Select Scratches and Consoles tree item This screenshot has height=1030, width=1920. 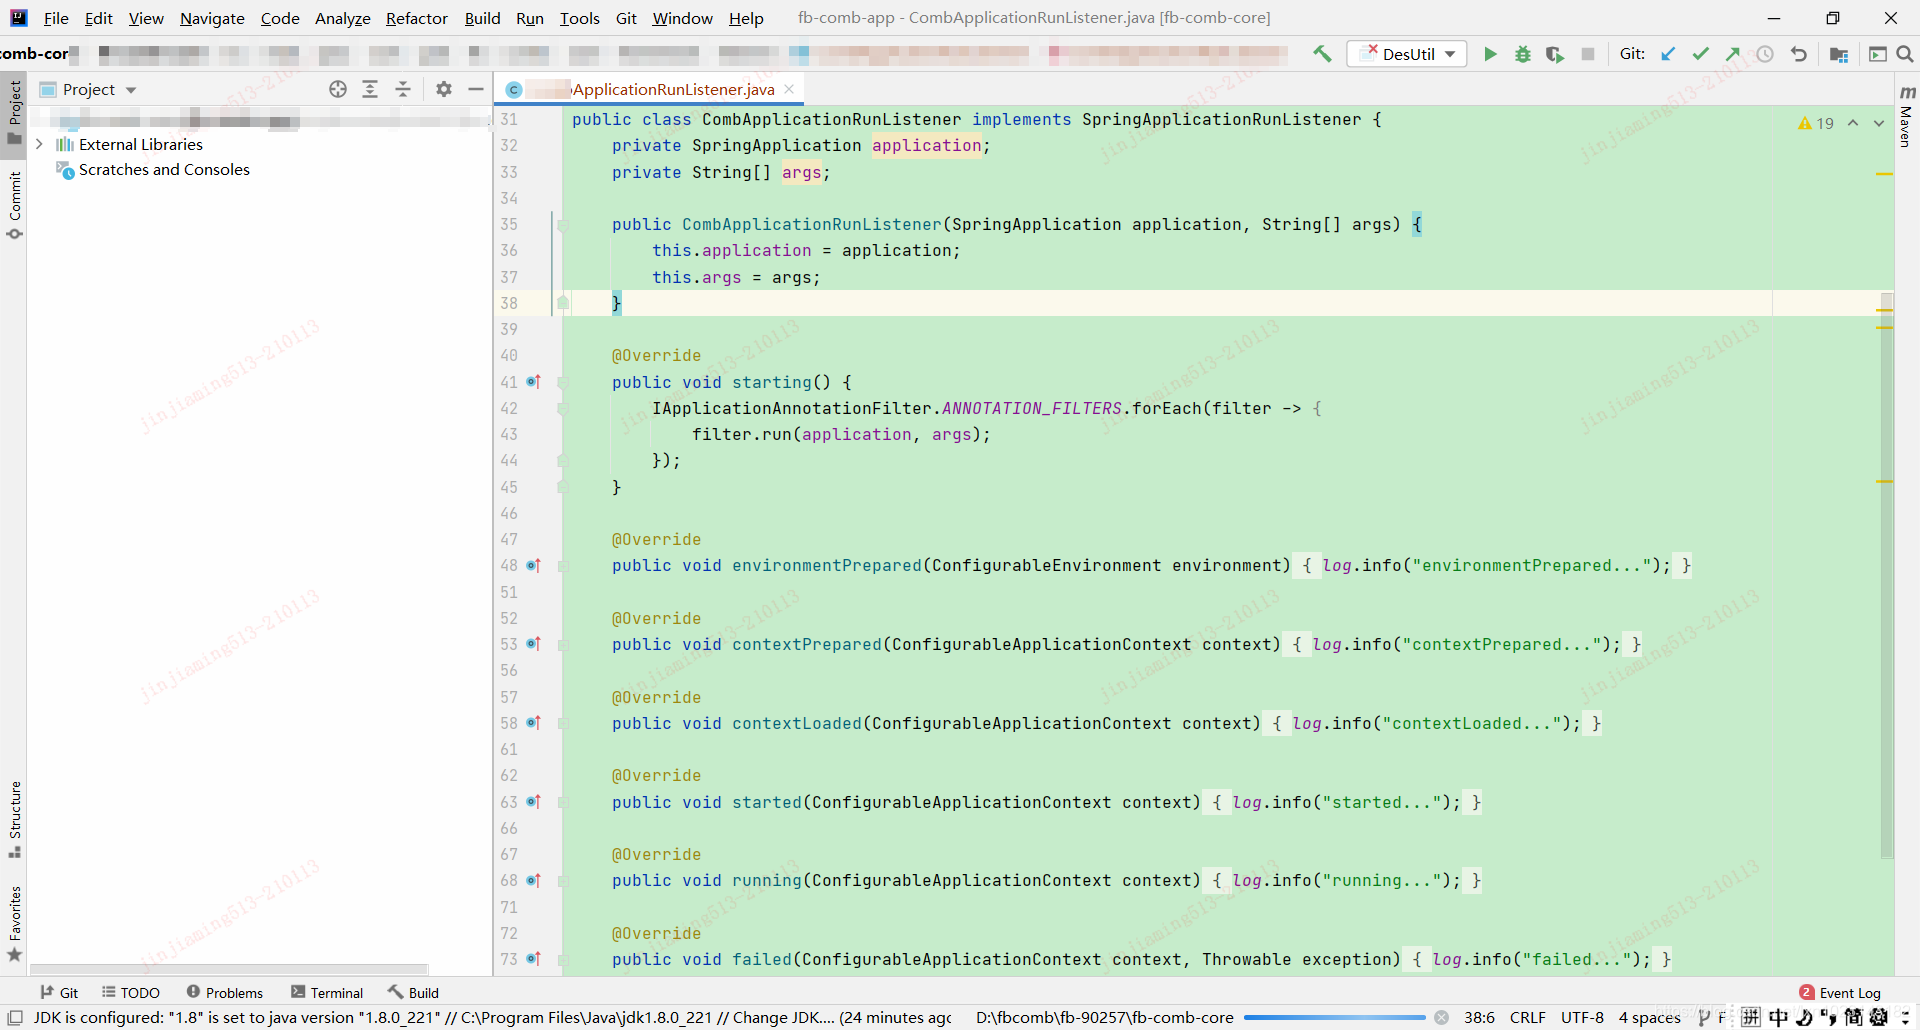click(164, 170)
